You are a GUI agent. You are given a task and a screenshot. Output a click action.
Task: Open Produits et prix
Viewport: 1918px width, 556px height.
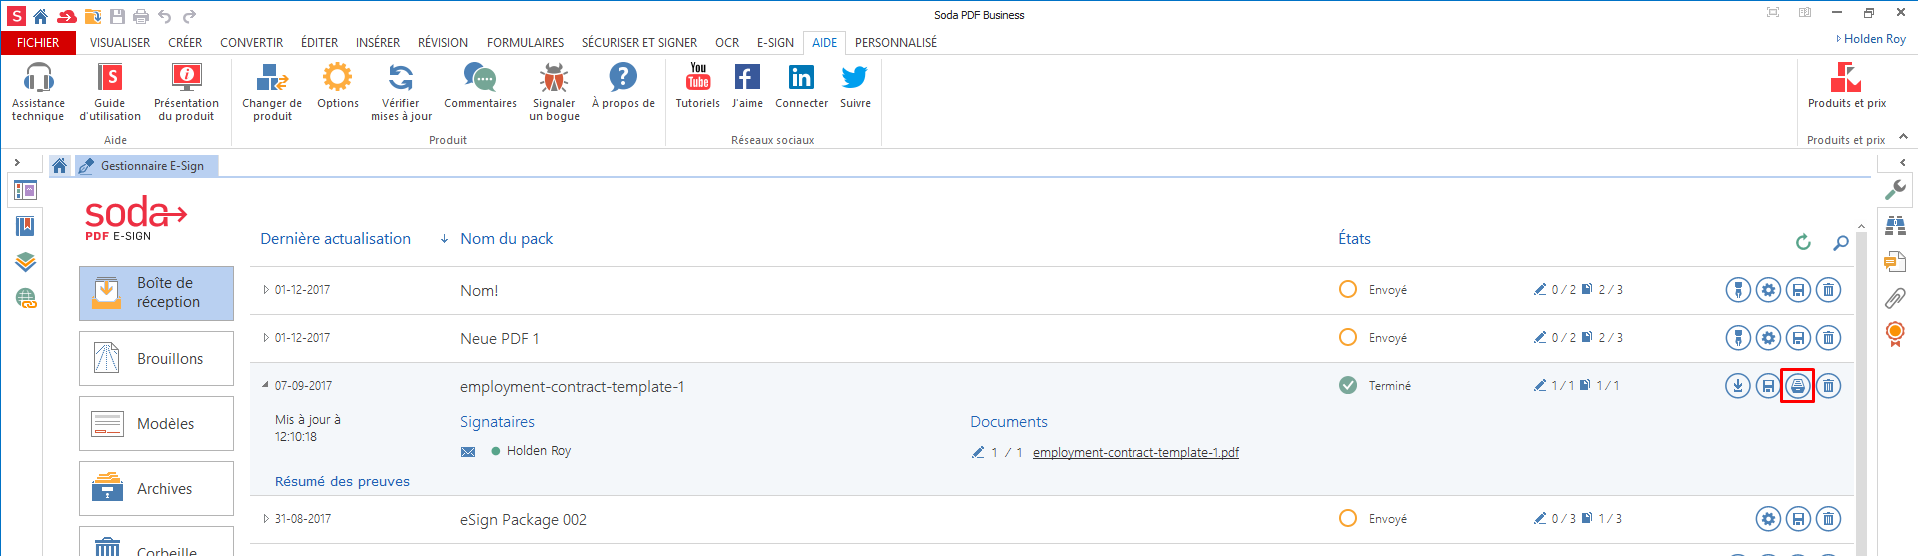pos(1846,86)
